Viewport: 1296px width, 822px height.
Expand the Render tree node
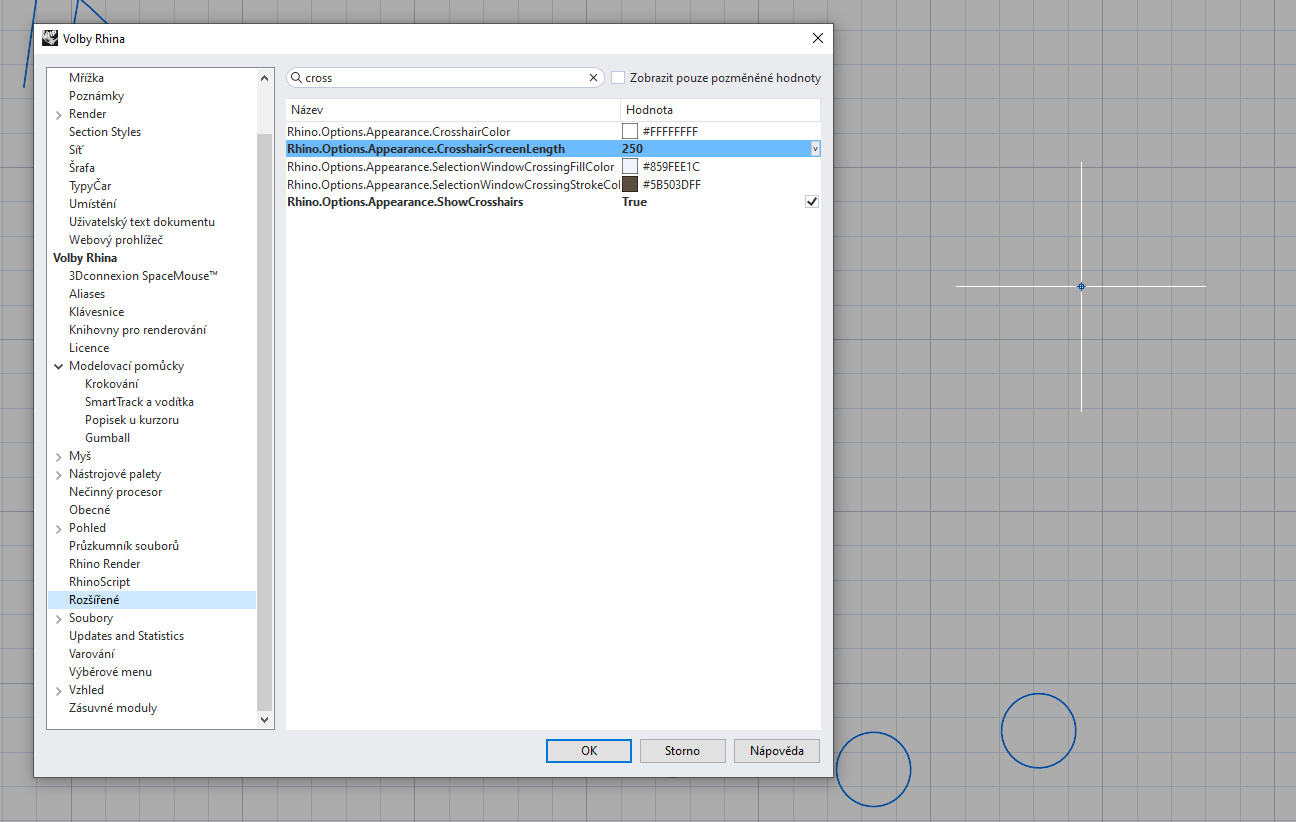click(59, 115)
